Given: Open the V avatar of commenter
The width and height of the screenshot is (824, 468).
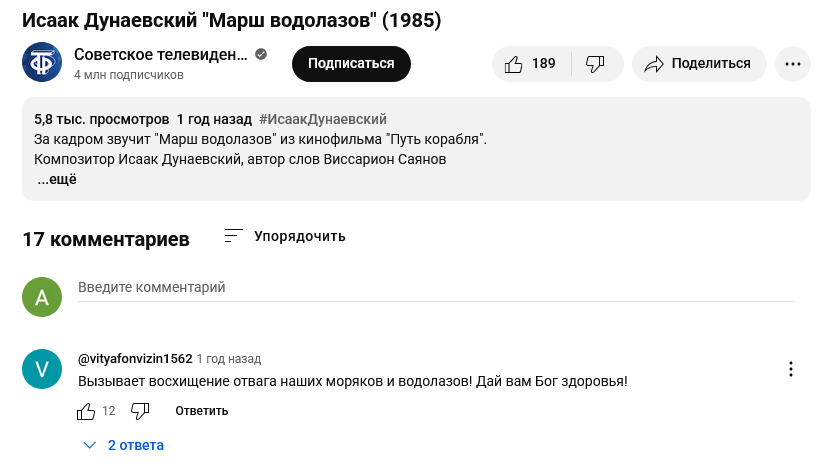Looking at the screenshot, I should (42, 369).
